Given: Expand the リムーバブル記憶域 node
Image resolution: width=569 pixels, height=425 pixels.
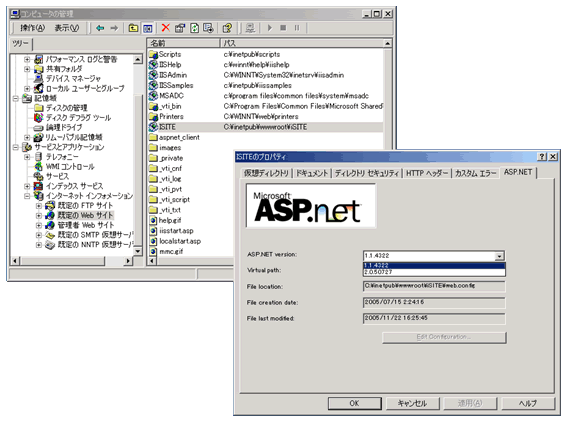Looking at the screenshot, I should [x=27, y=137].
